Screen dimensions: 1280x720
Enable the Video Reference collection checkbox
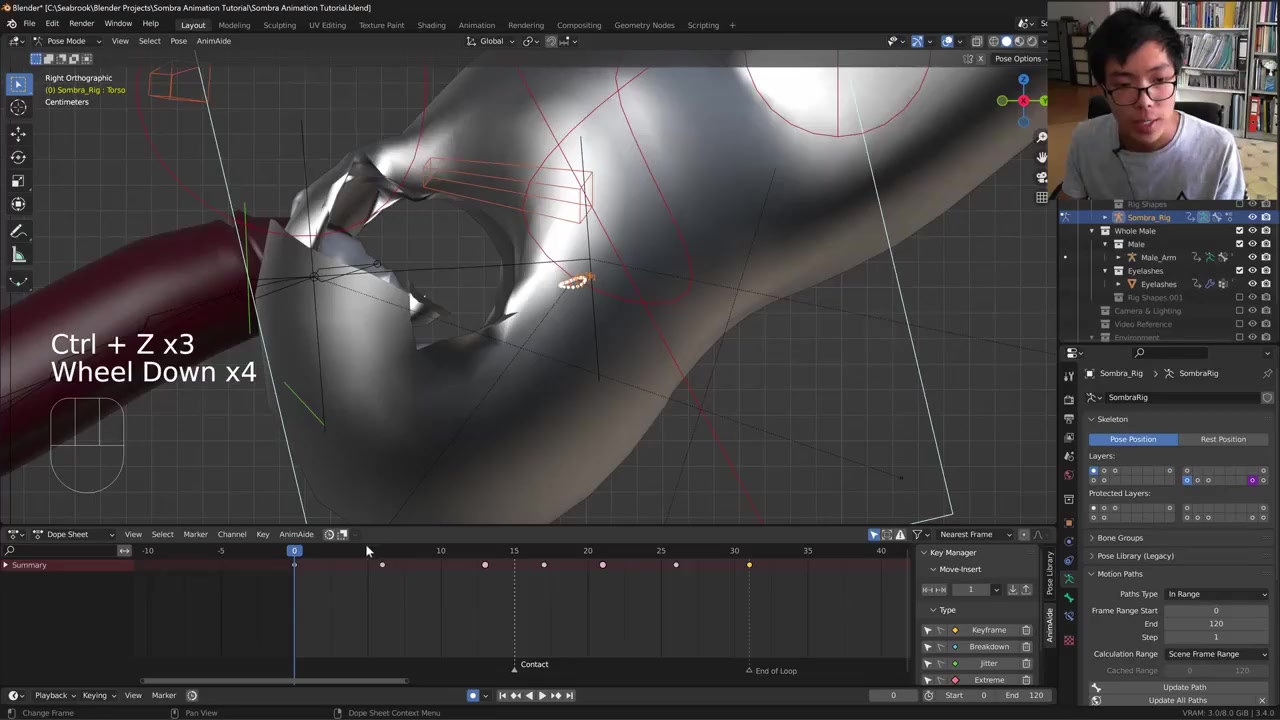coord(1240,324)
